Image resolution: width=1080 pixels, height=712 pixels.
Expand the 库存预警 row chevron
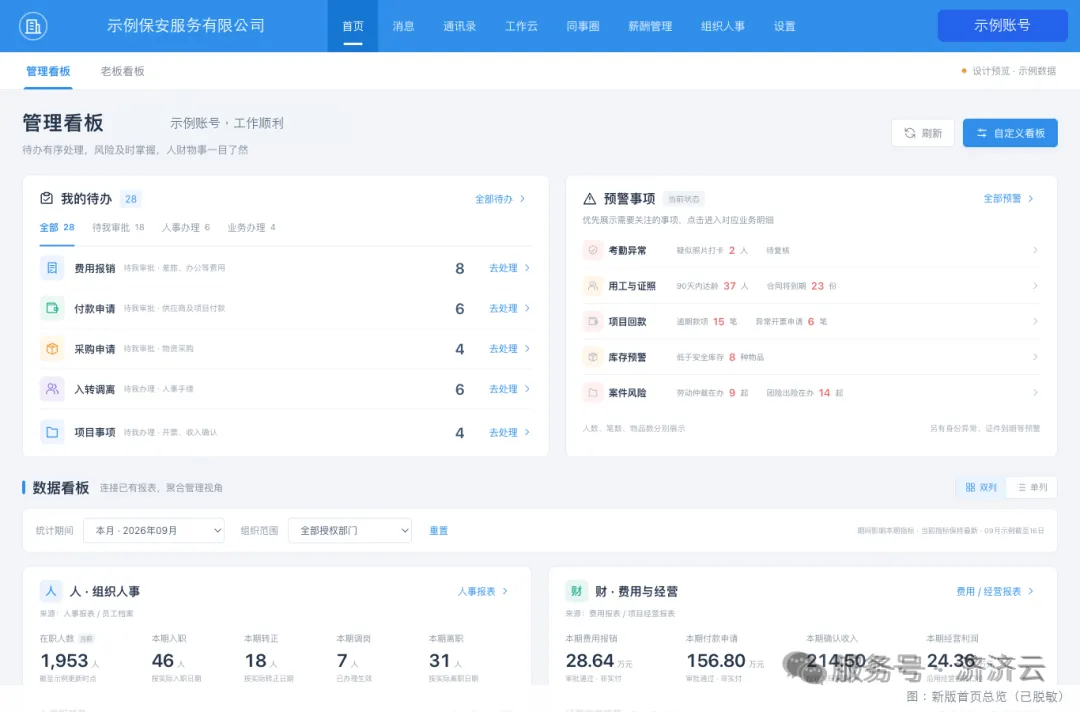point(1035,357)
